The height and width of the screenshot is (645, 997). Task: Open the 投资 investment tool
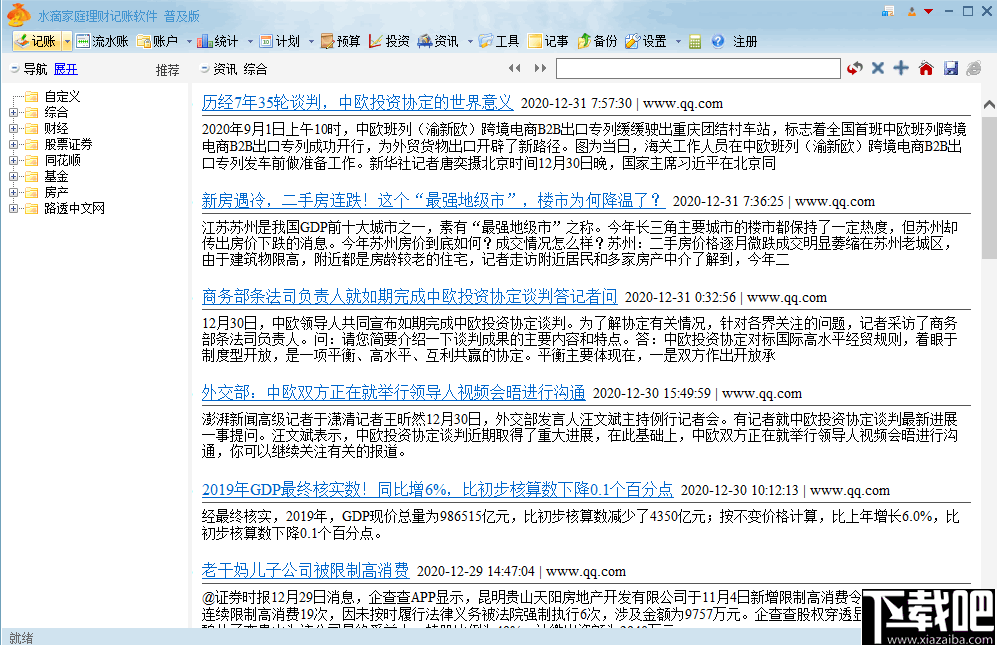(x=390, y=41)
